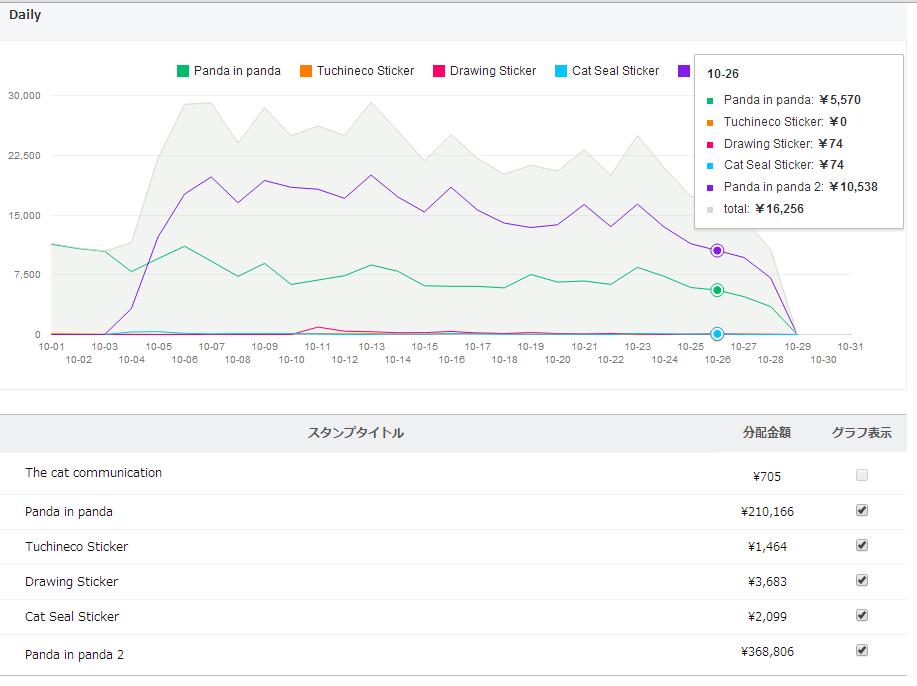Click the 分配金額 column header

(767, 433)
